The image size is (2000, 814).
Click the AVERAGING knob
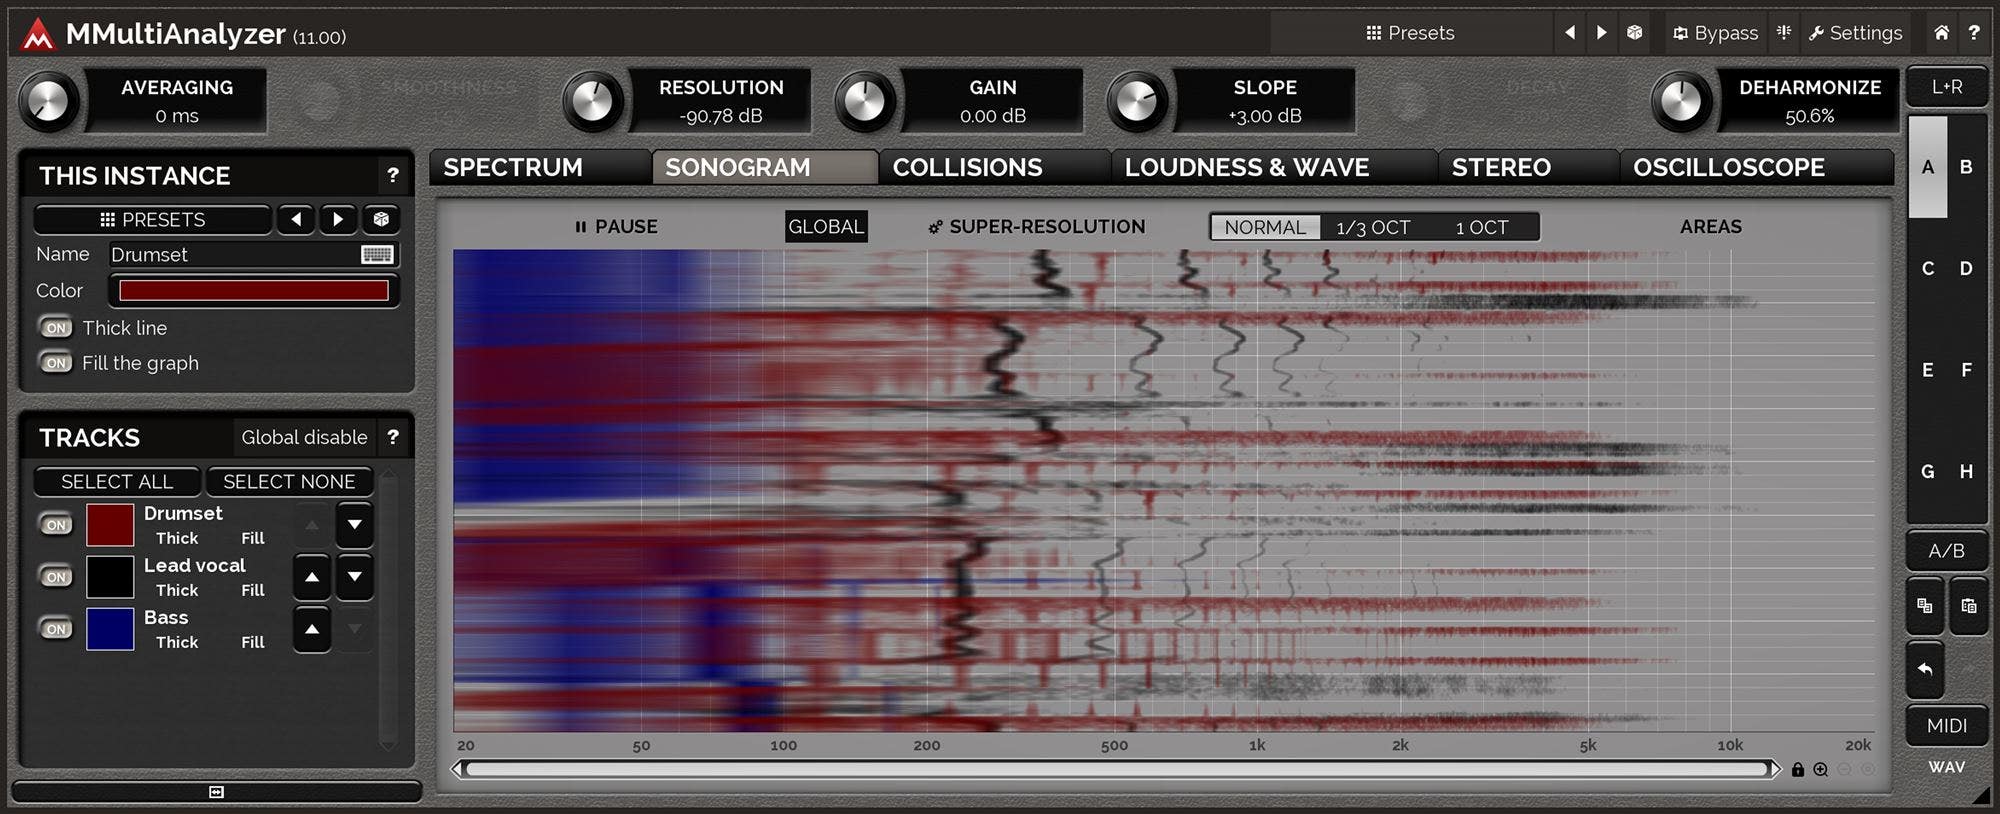(48, 101)
